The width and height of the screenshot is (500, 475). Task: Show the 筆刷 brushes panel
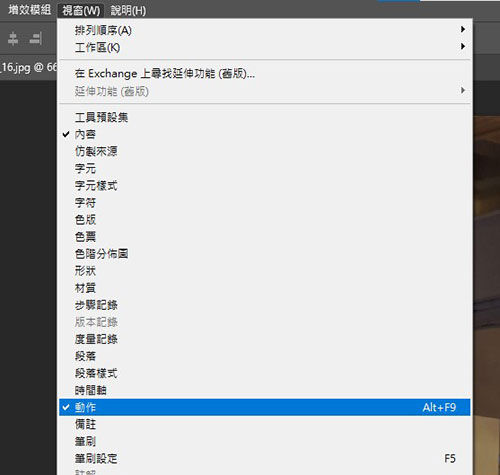[264, 441]
